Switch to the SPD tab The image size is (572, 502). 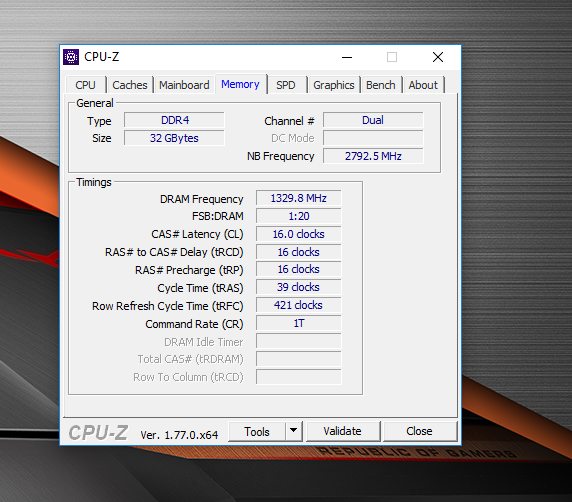(286, 85)
